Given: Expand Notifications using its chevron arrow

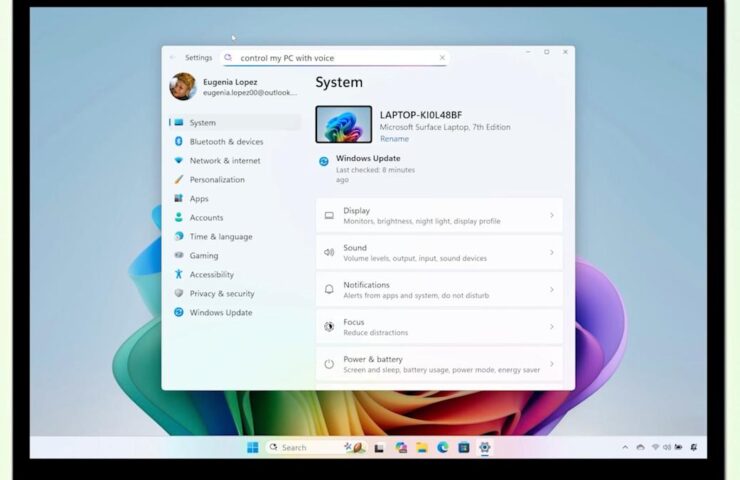Looking at the screenshot, I should (x=551, y=289).
